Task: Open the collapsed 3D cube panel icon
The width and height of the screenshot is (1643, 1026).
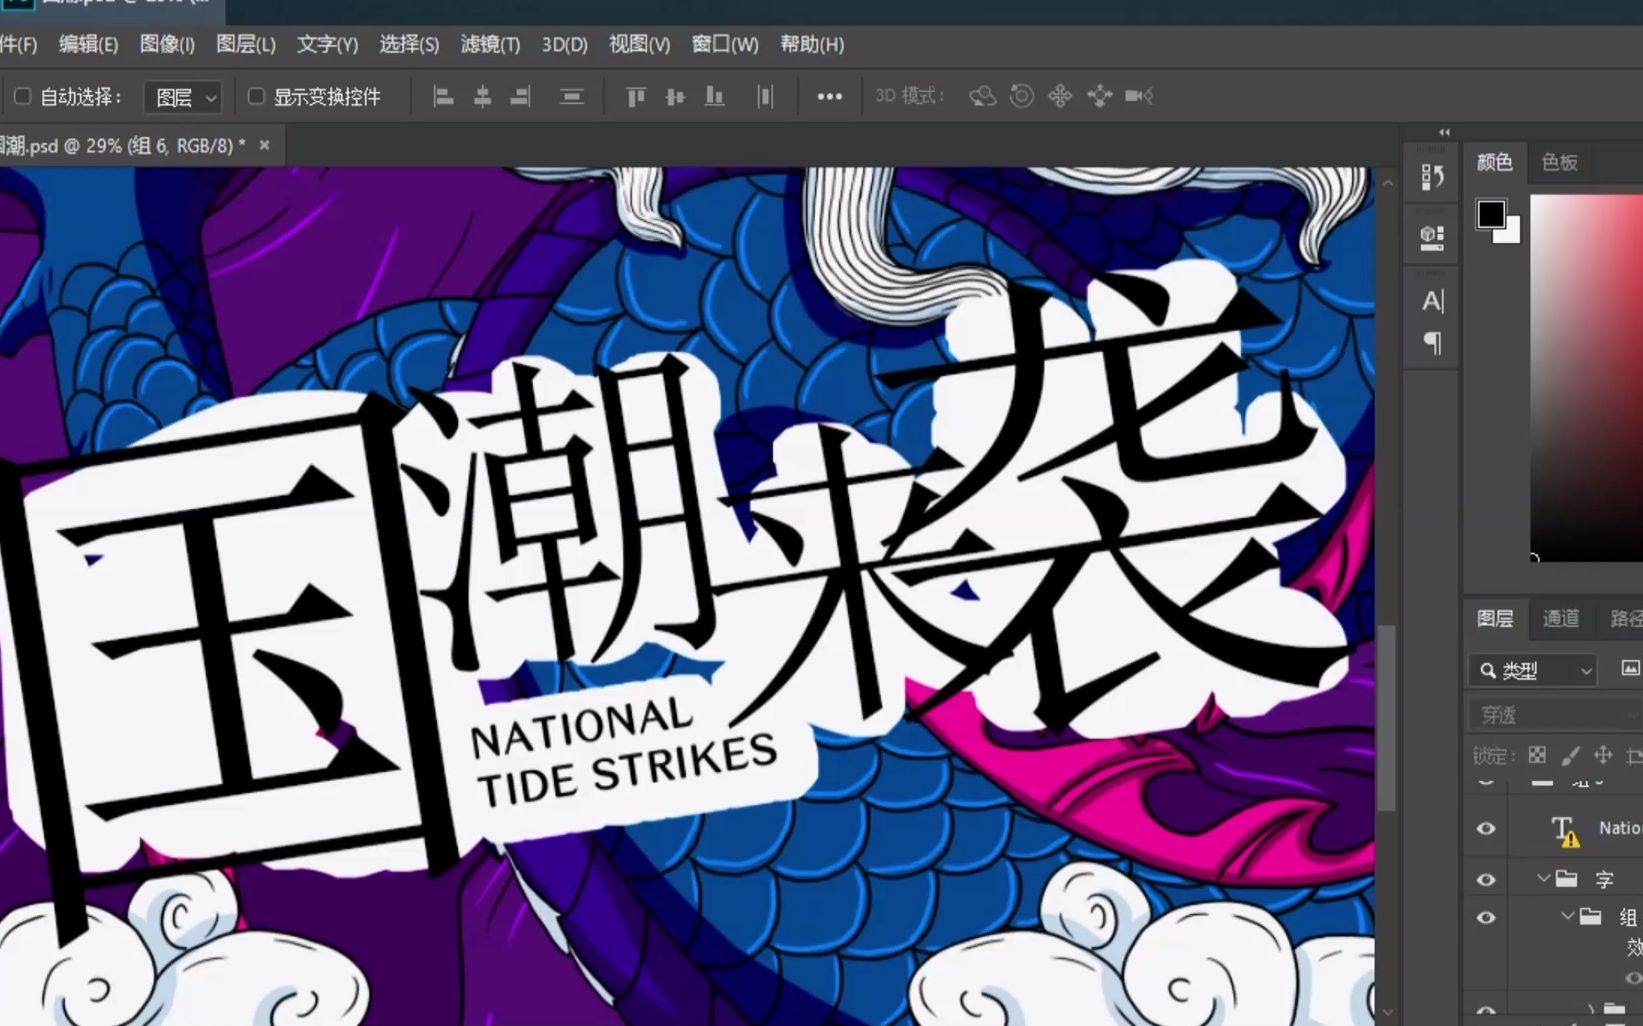Action: click(x=1432, y=237)
